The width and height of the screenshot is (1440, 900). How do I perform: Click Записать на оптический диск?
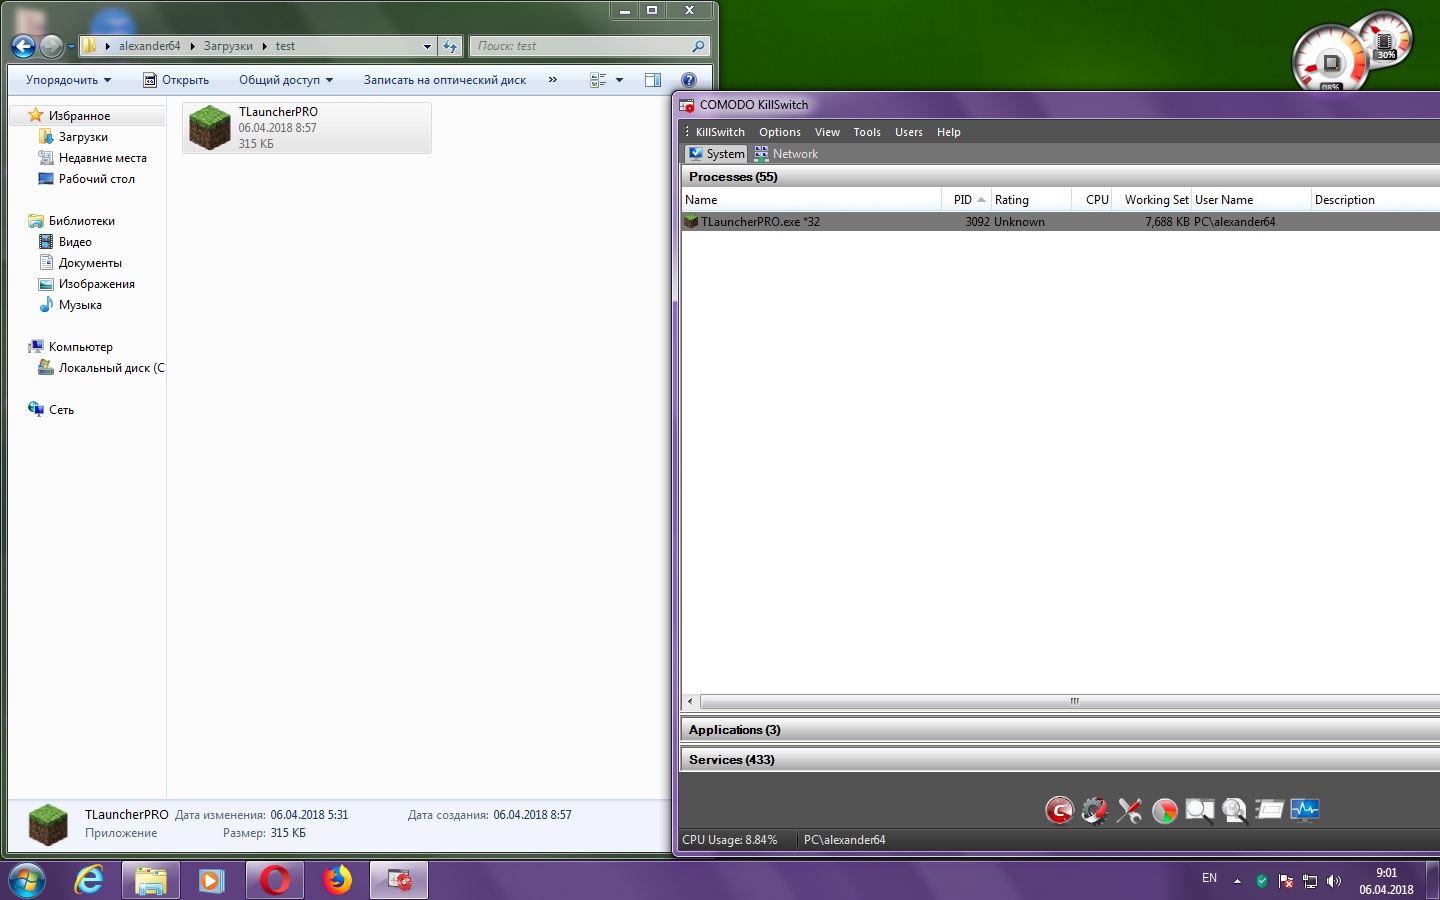tap(445, 80)
